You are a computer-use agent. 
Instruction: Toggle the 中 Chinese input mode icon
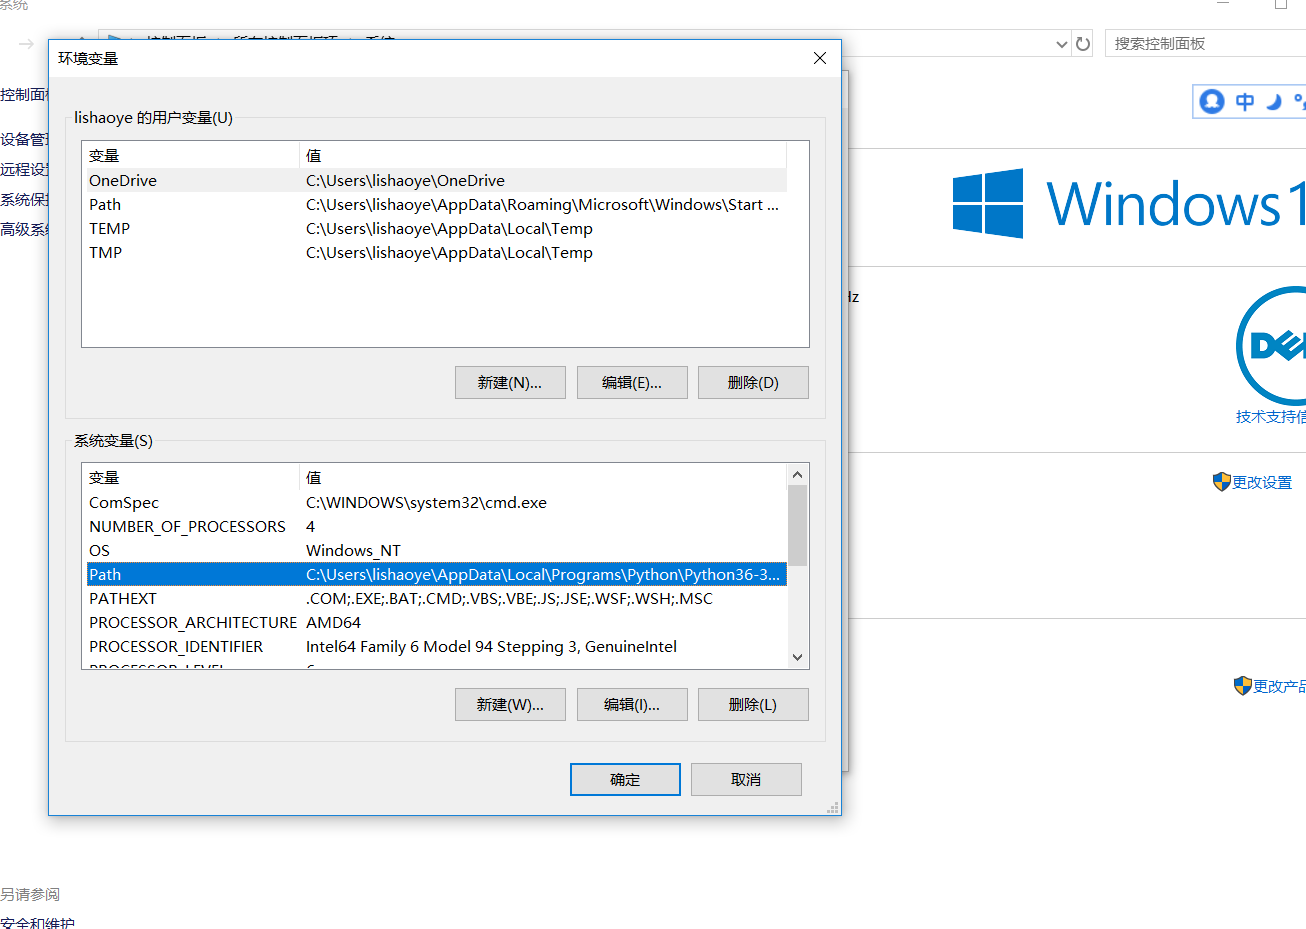pos(1245,101)
